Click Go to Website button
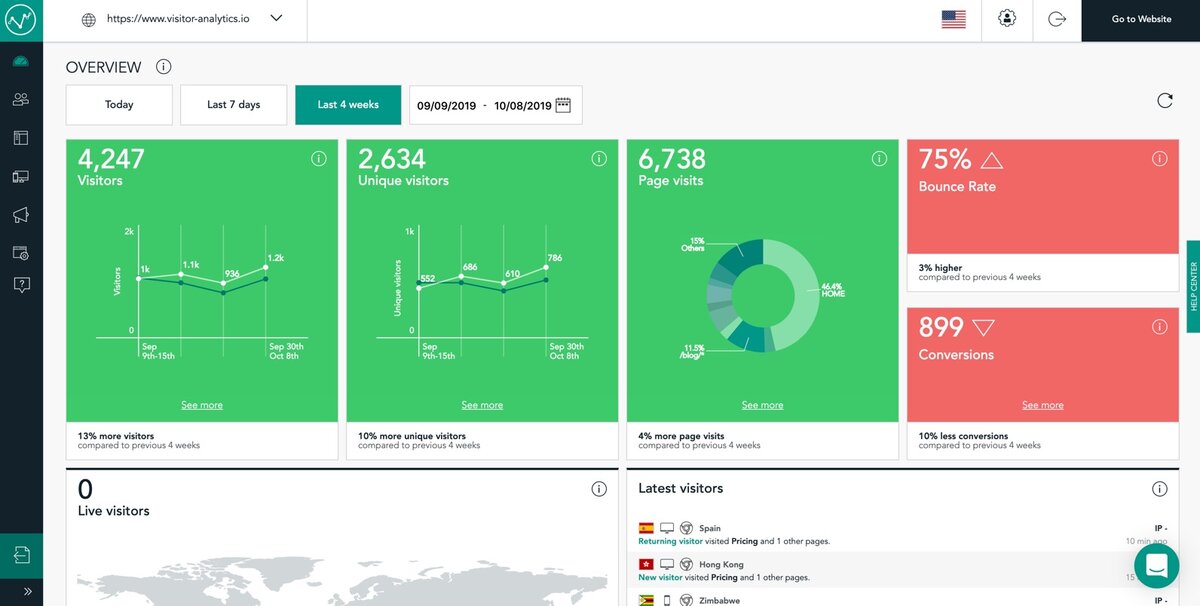1200x606 pixels. point(1140,18)
